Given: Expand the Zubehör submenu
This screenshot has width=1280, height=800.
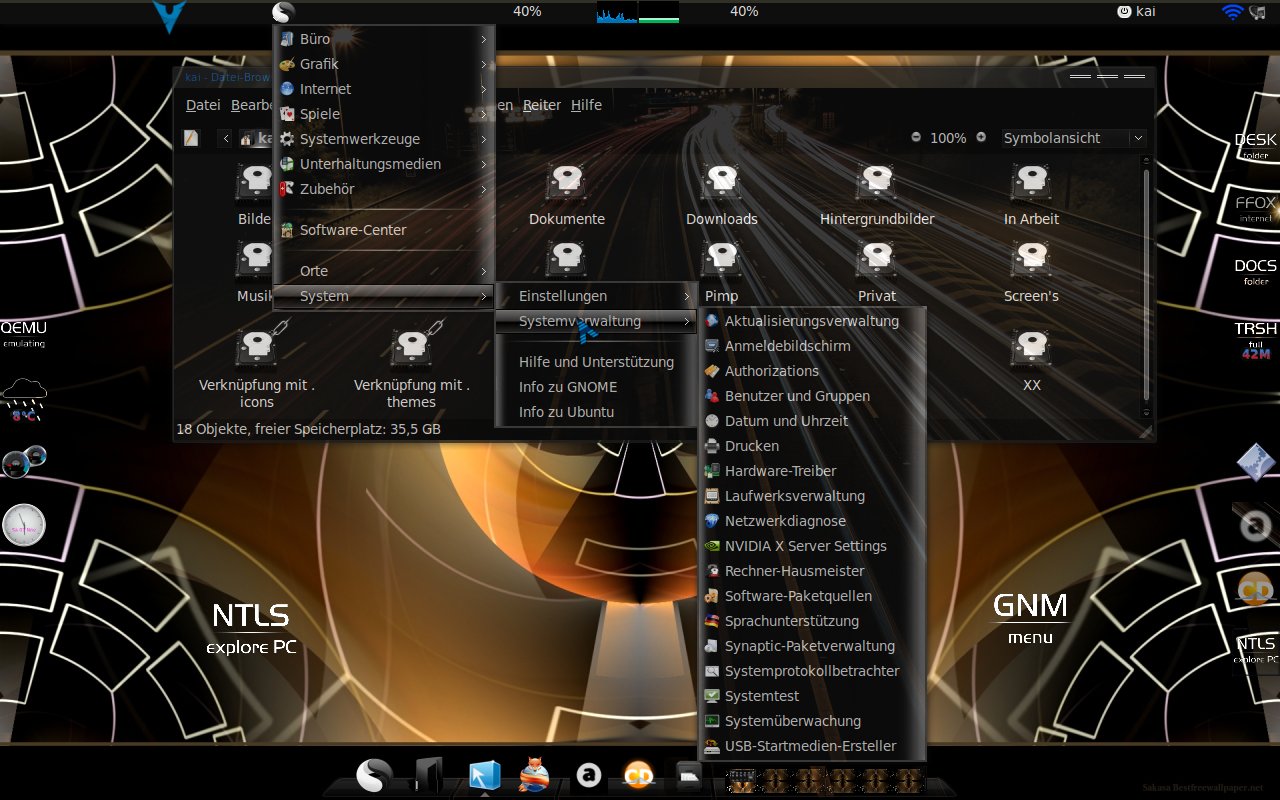Looking at the screenshot, I should click(x=384, y=189).
